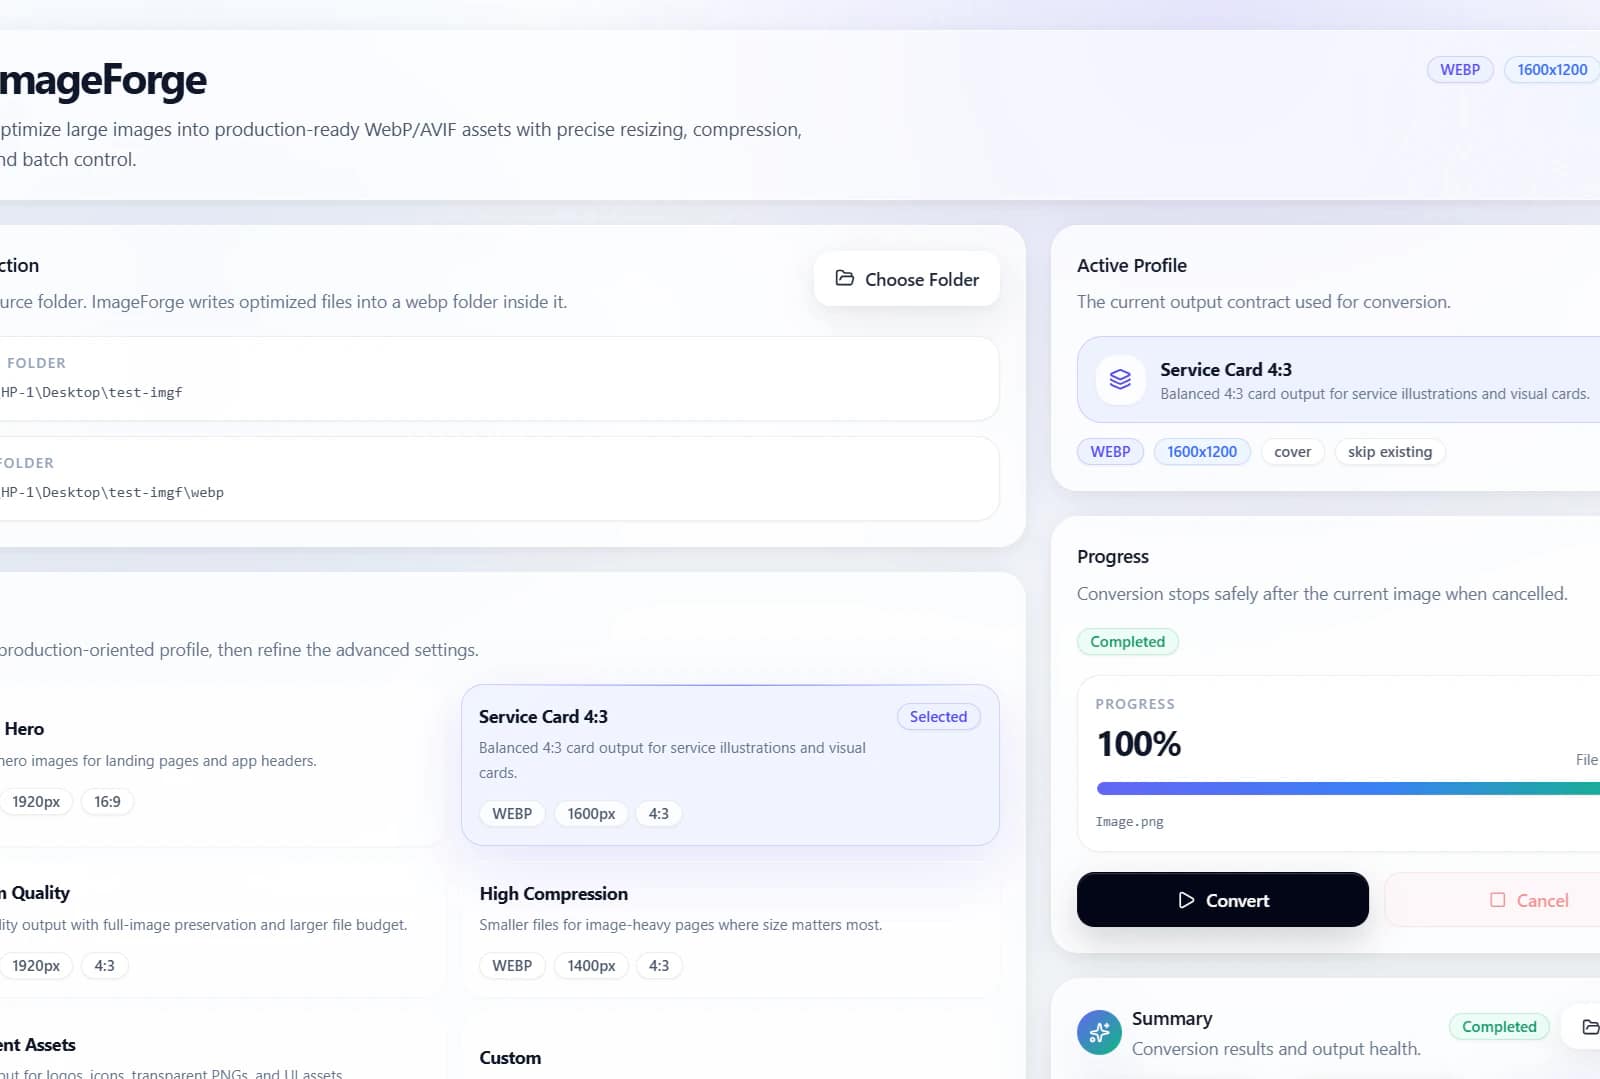Click the layers icon beside Service Card 4:3
The image size is (1600, 1079).
point(1120,380)
